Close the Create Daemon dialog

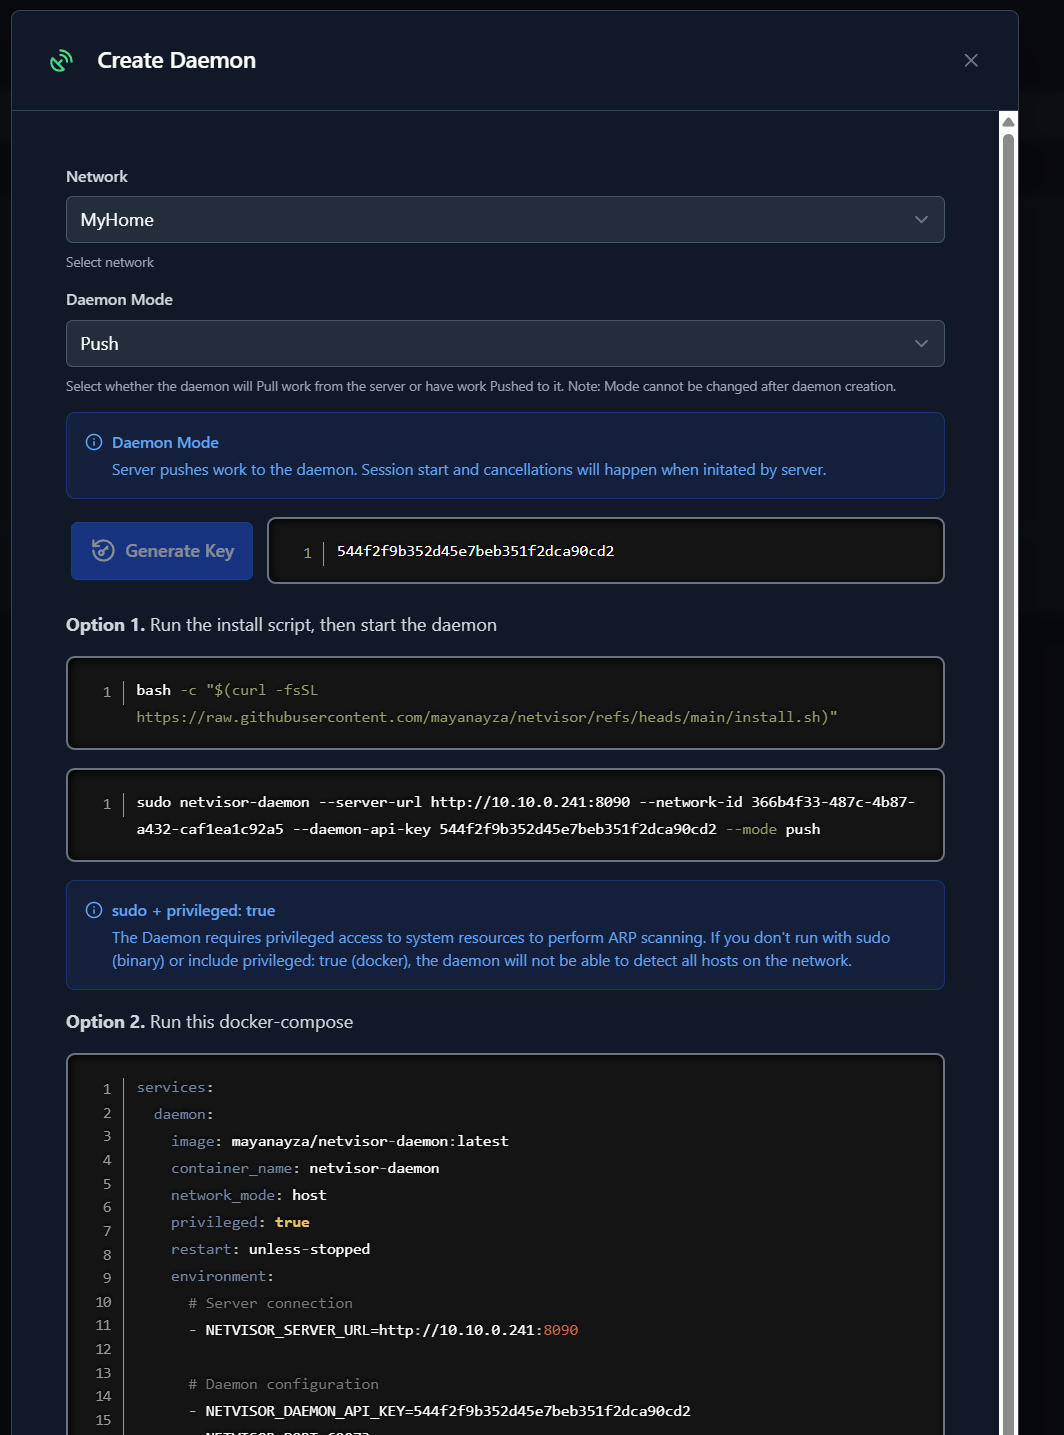coord(970,61)
